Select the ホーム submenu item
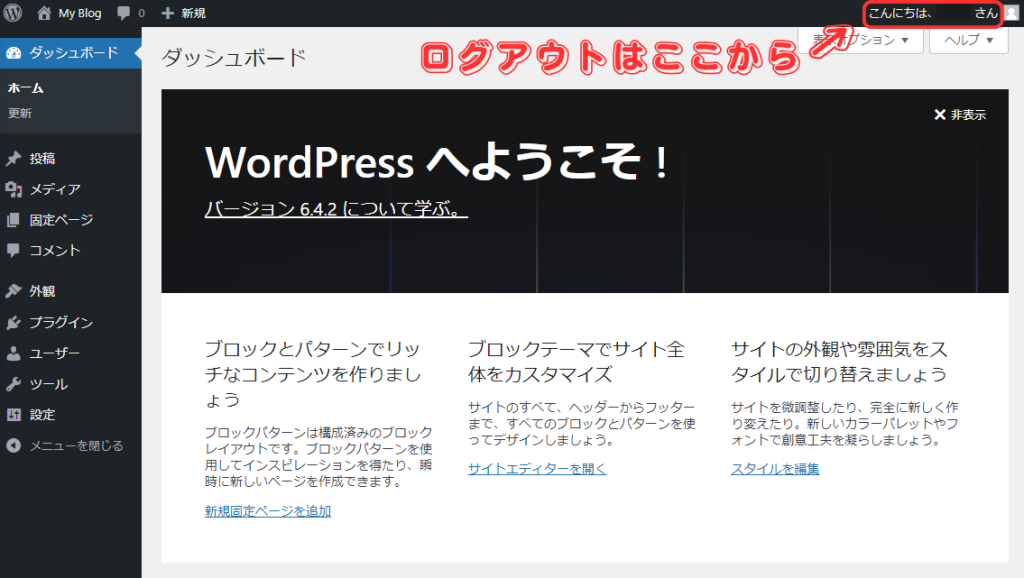The width and height of the screenshot is (1024, 578). pyautogui.click(x=25, y=88)
